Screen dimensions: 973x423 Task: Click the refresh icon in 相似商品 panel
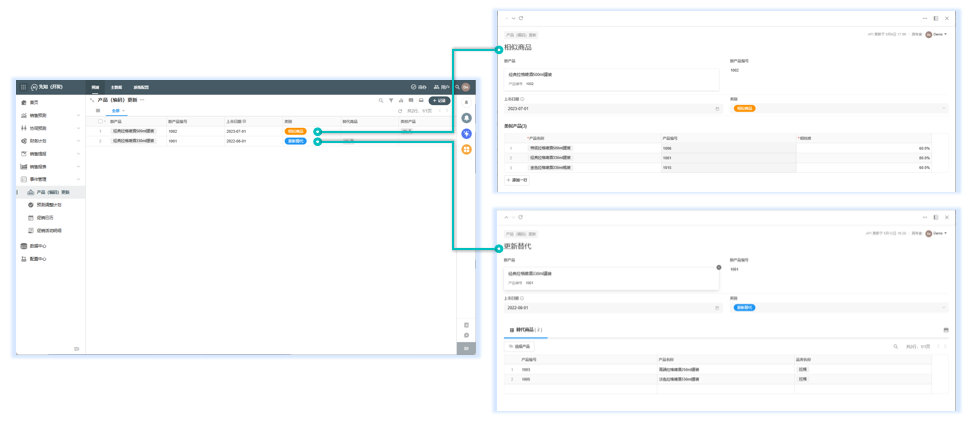pyautogui.click(x=521, y=18)
